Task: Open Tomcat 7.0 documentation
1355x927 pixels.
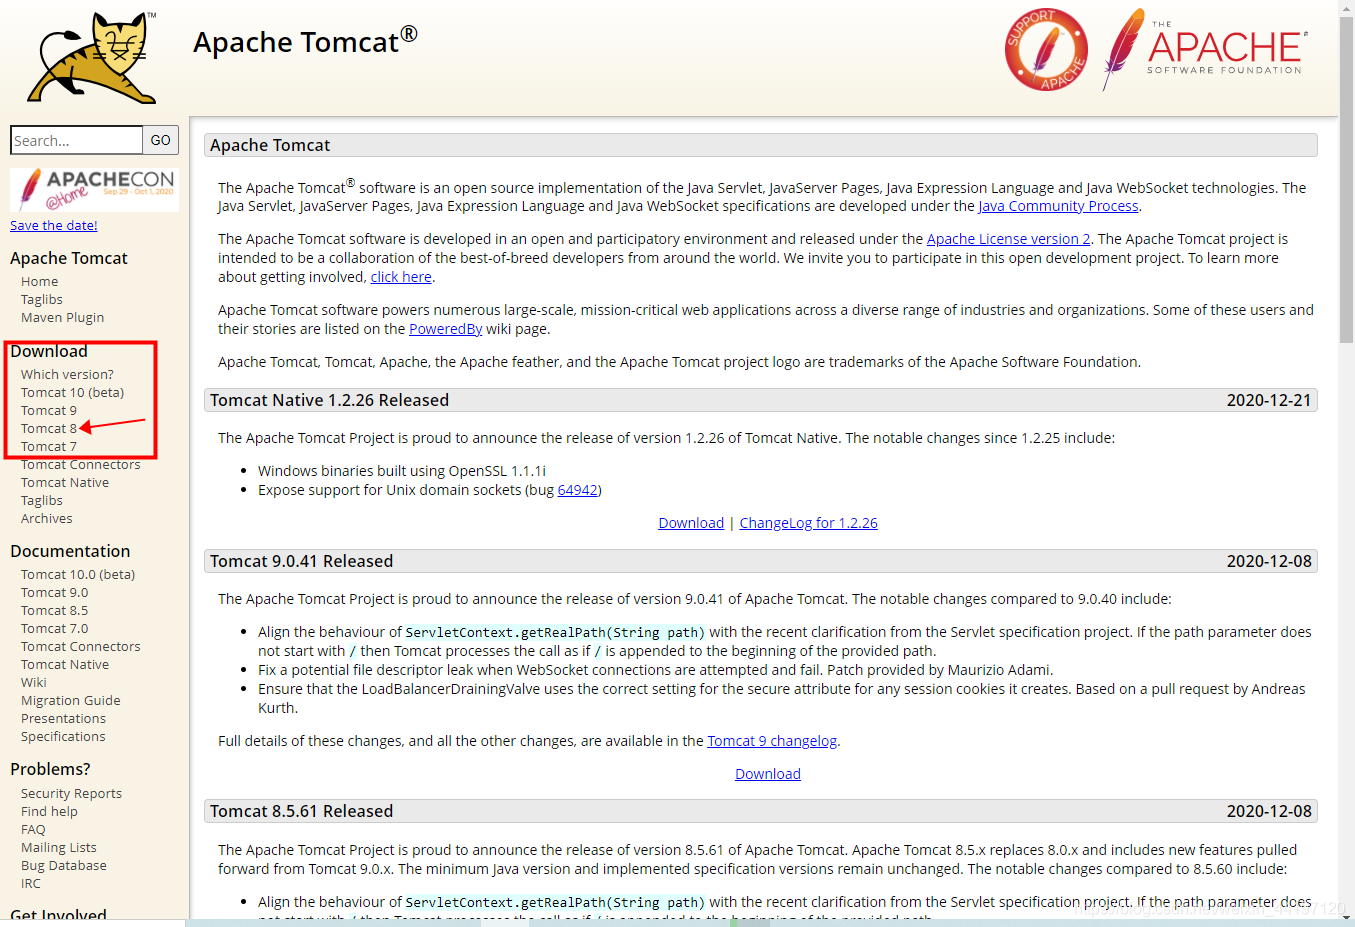Action: 55,629
